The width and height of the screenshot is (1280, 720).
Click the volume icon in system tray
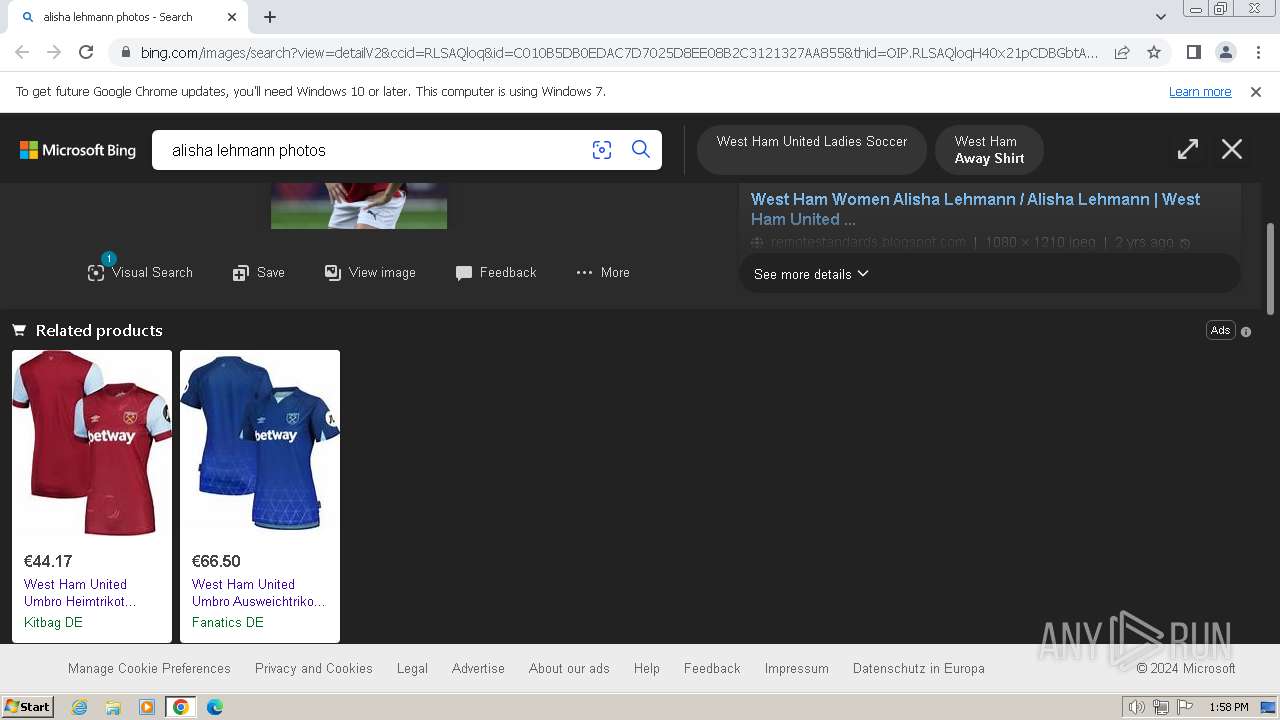1137,707
